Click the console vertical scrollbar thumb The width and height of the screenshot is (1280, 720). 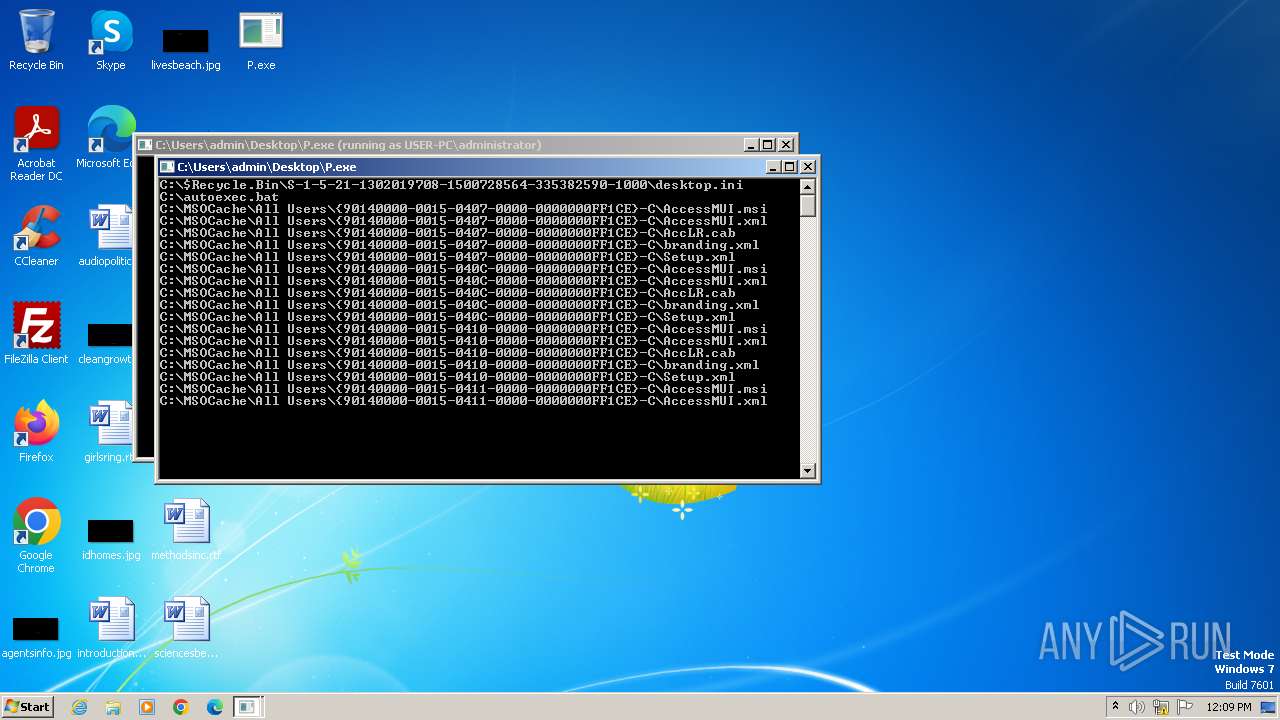click(808, 204)
